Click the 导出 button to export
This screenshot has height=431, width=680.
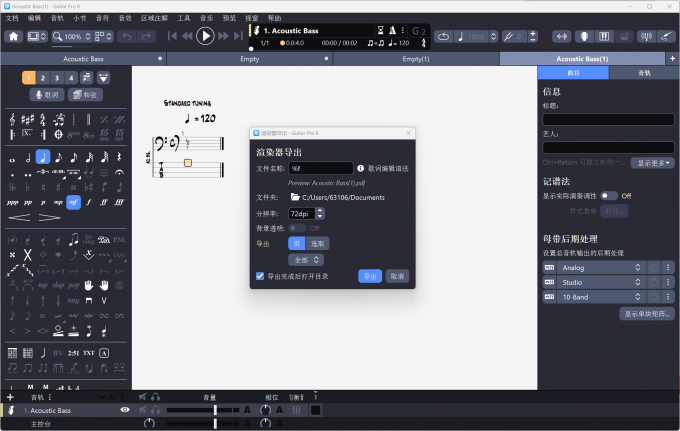point(370,276)
